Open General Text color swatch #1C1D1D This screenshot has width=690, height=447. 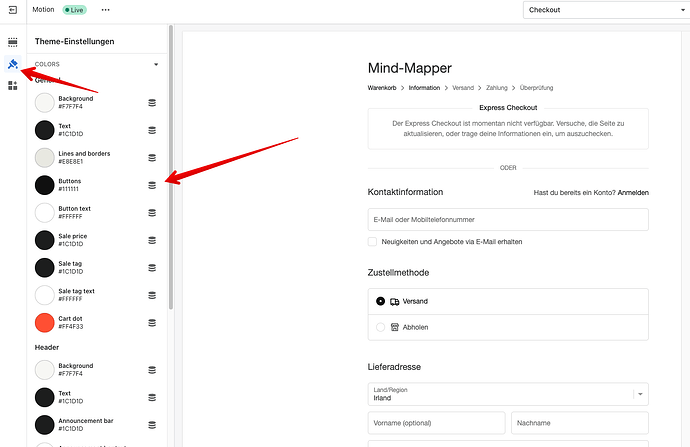click(x=44, y=130)
